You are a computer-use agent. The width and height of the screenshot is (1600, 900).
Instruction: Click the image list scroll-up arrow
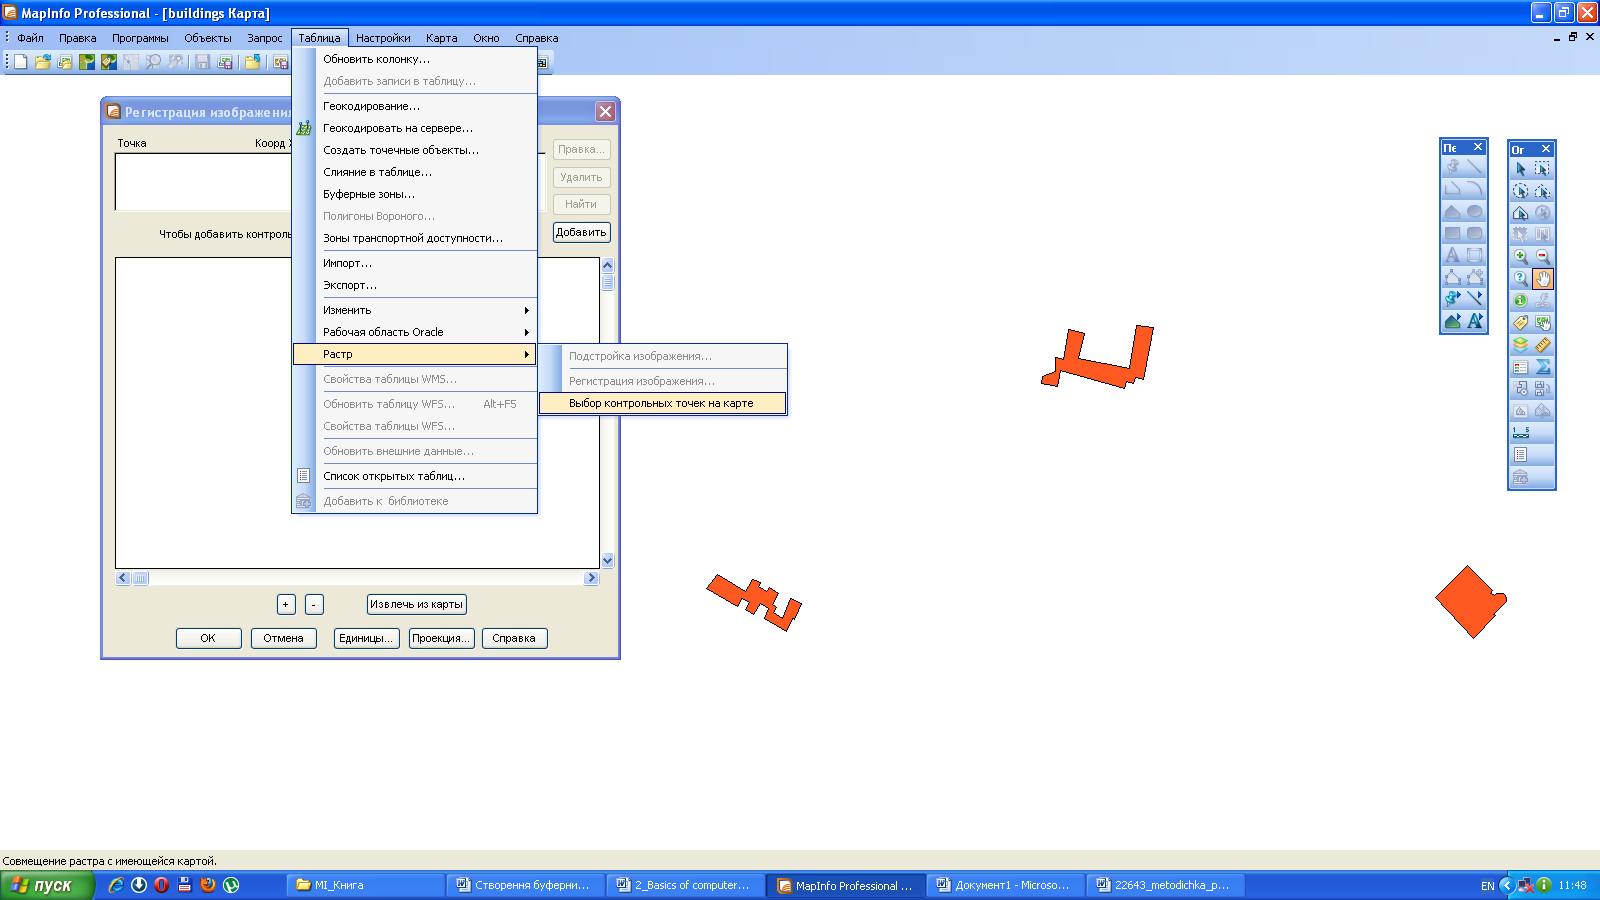pyautogui.click(x=607, y=265)
